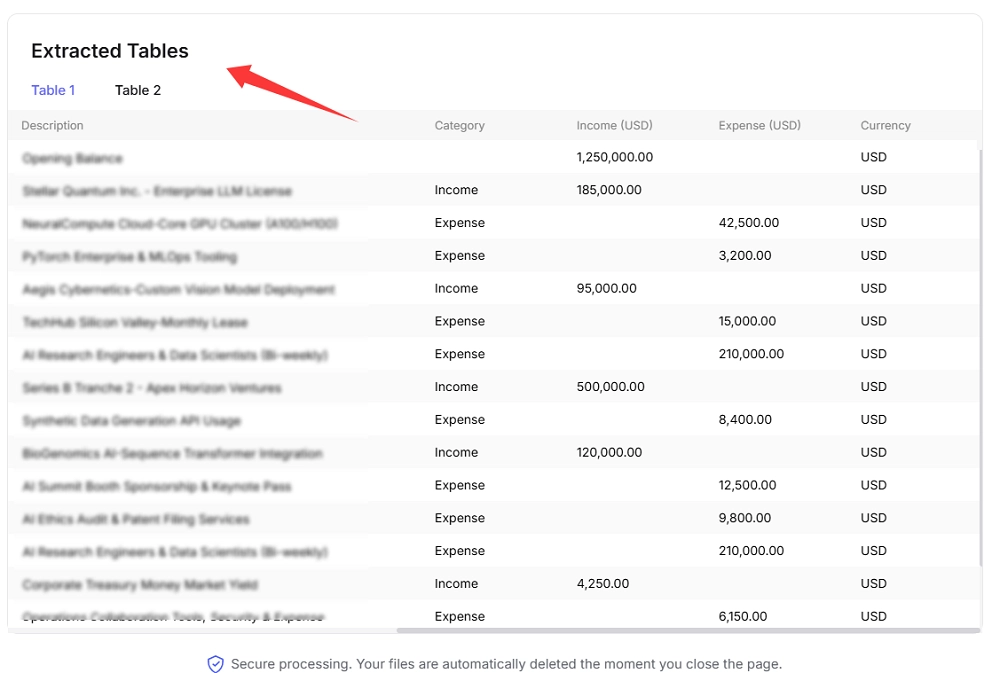Select the 120,000.00 income cell

point(609,452)
